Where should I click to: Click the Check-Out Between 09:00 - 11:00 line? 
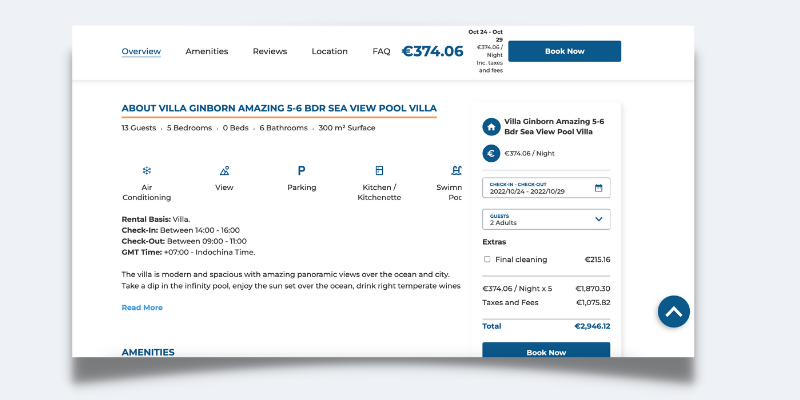tap(184, 241)
